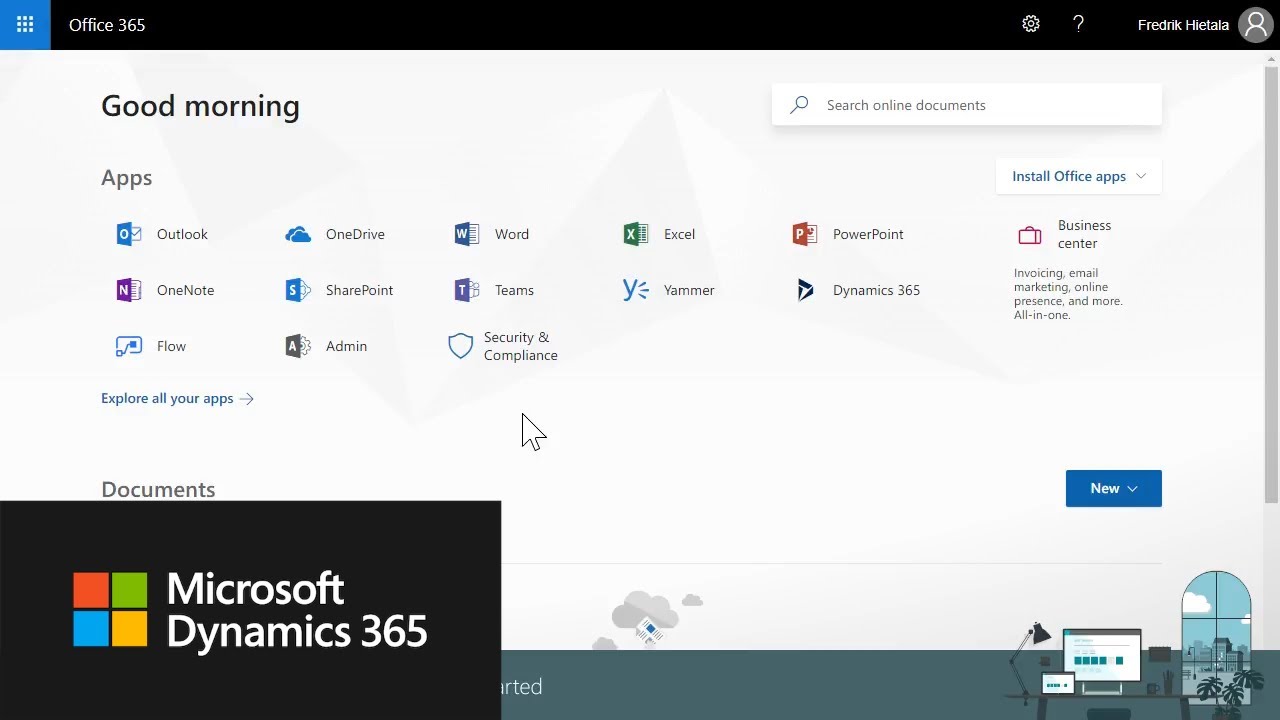Follow the Explore all your apps link
Image resolution: width=1280 pixels, height=720 pixels.
[177, 398]
